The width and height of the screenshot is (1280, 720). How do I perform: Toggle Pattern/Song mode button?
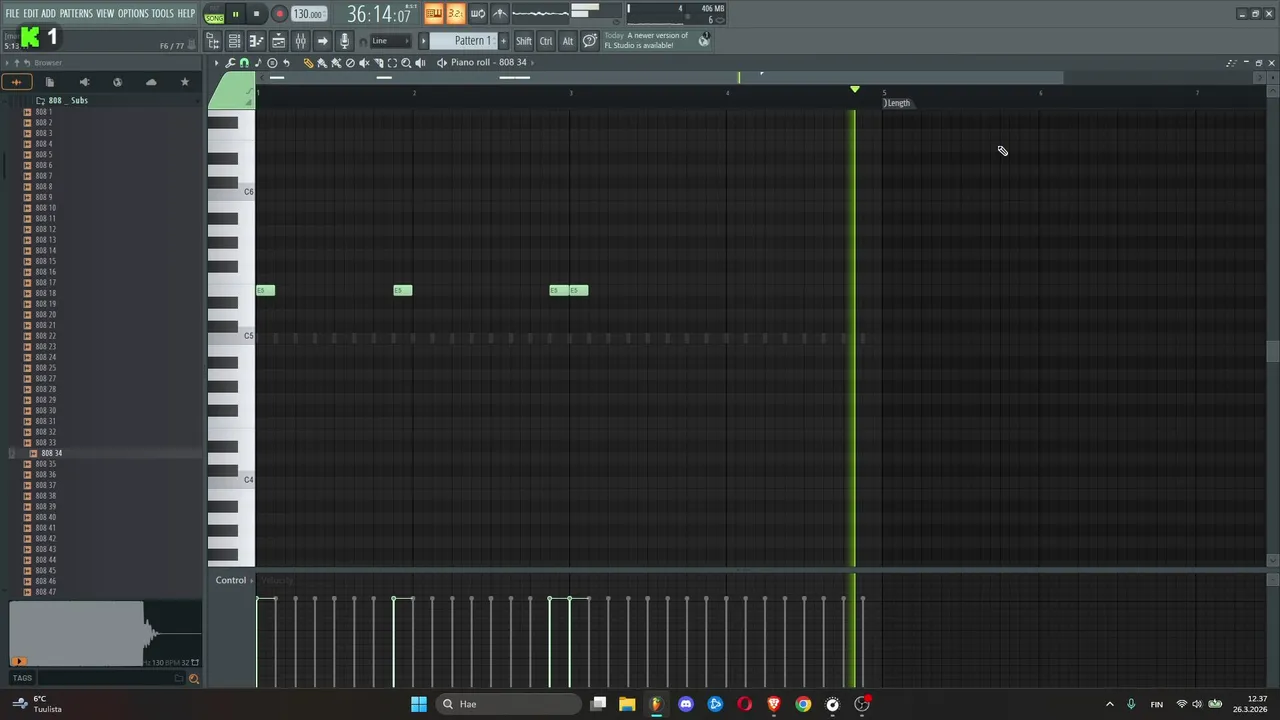coord(214,14)
